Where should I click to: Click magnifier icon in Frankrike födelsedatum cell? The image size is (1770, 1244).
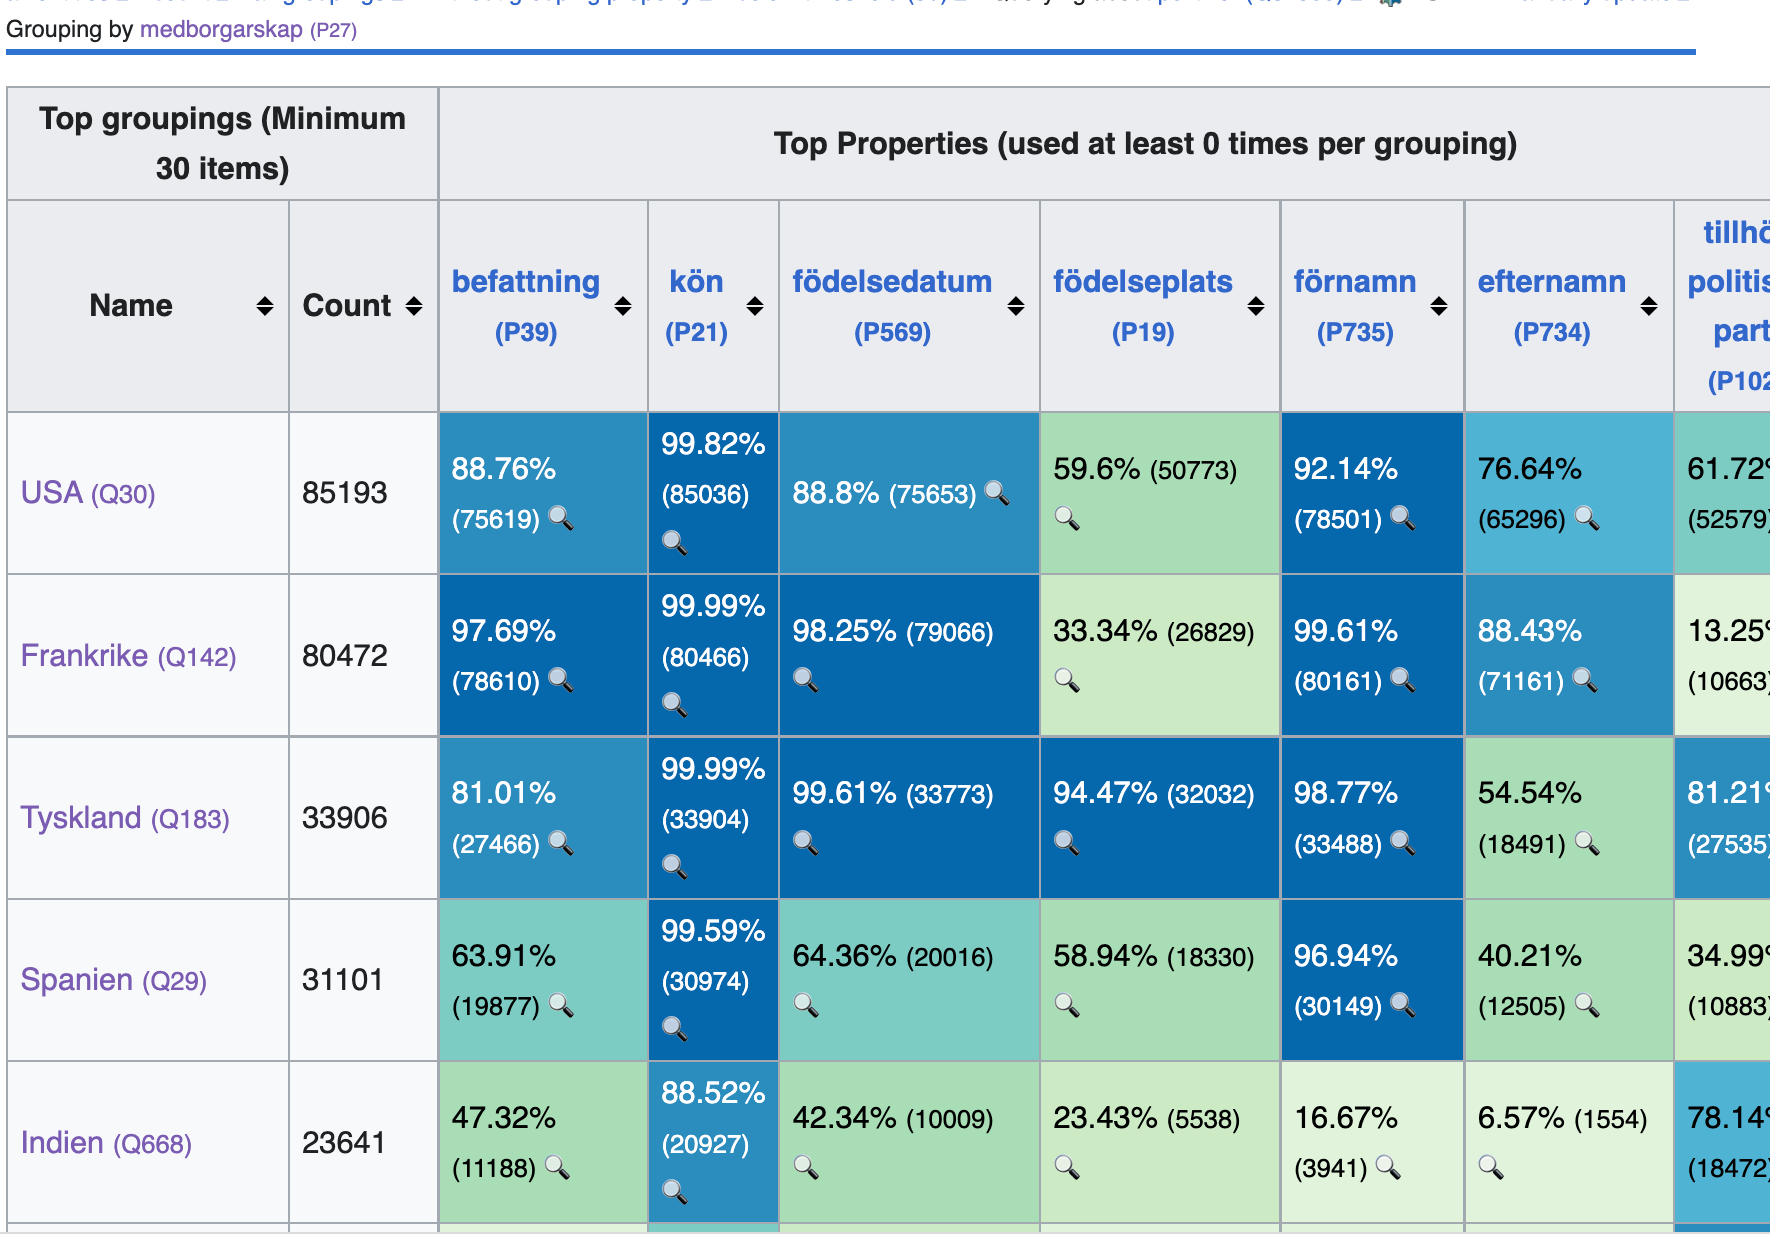point(805,680)
